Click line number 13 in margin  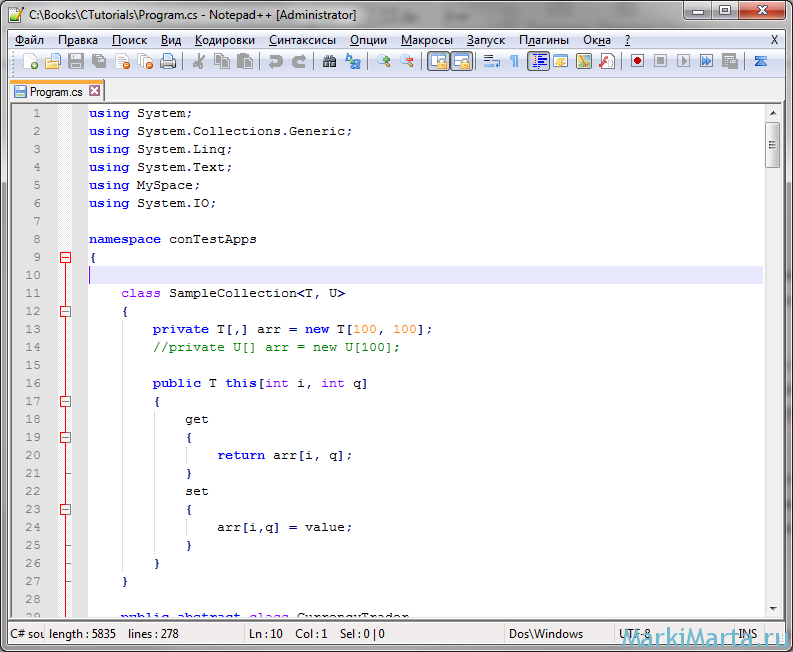click(x=33, y=329)
